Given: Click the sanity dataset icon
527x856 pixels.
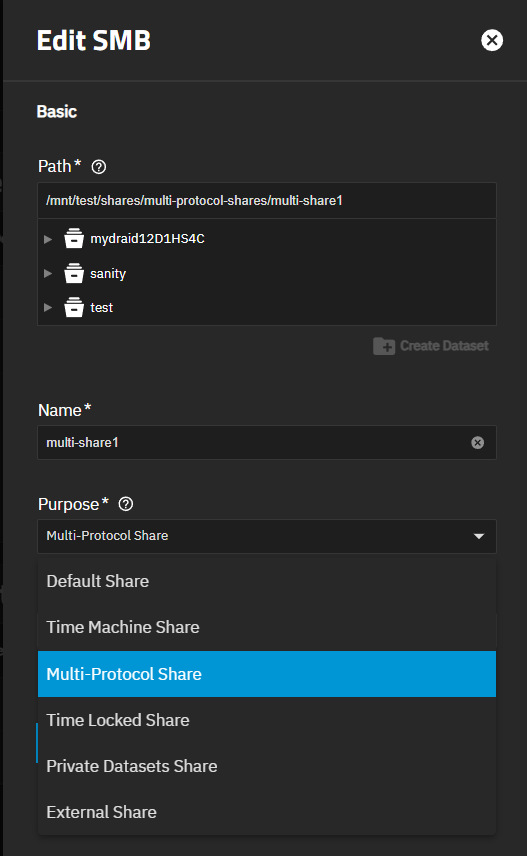Looking at the screenshot, I should [x=74, y=273].
